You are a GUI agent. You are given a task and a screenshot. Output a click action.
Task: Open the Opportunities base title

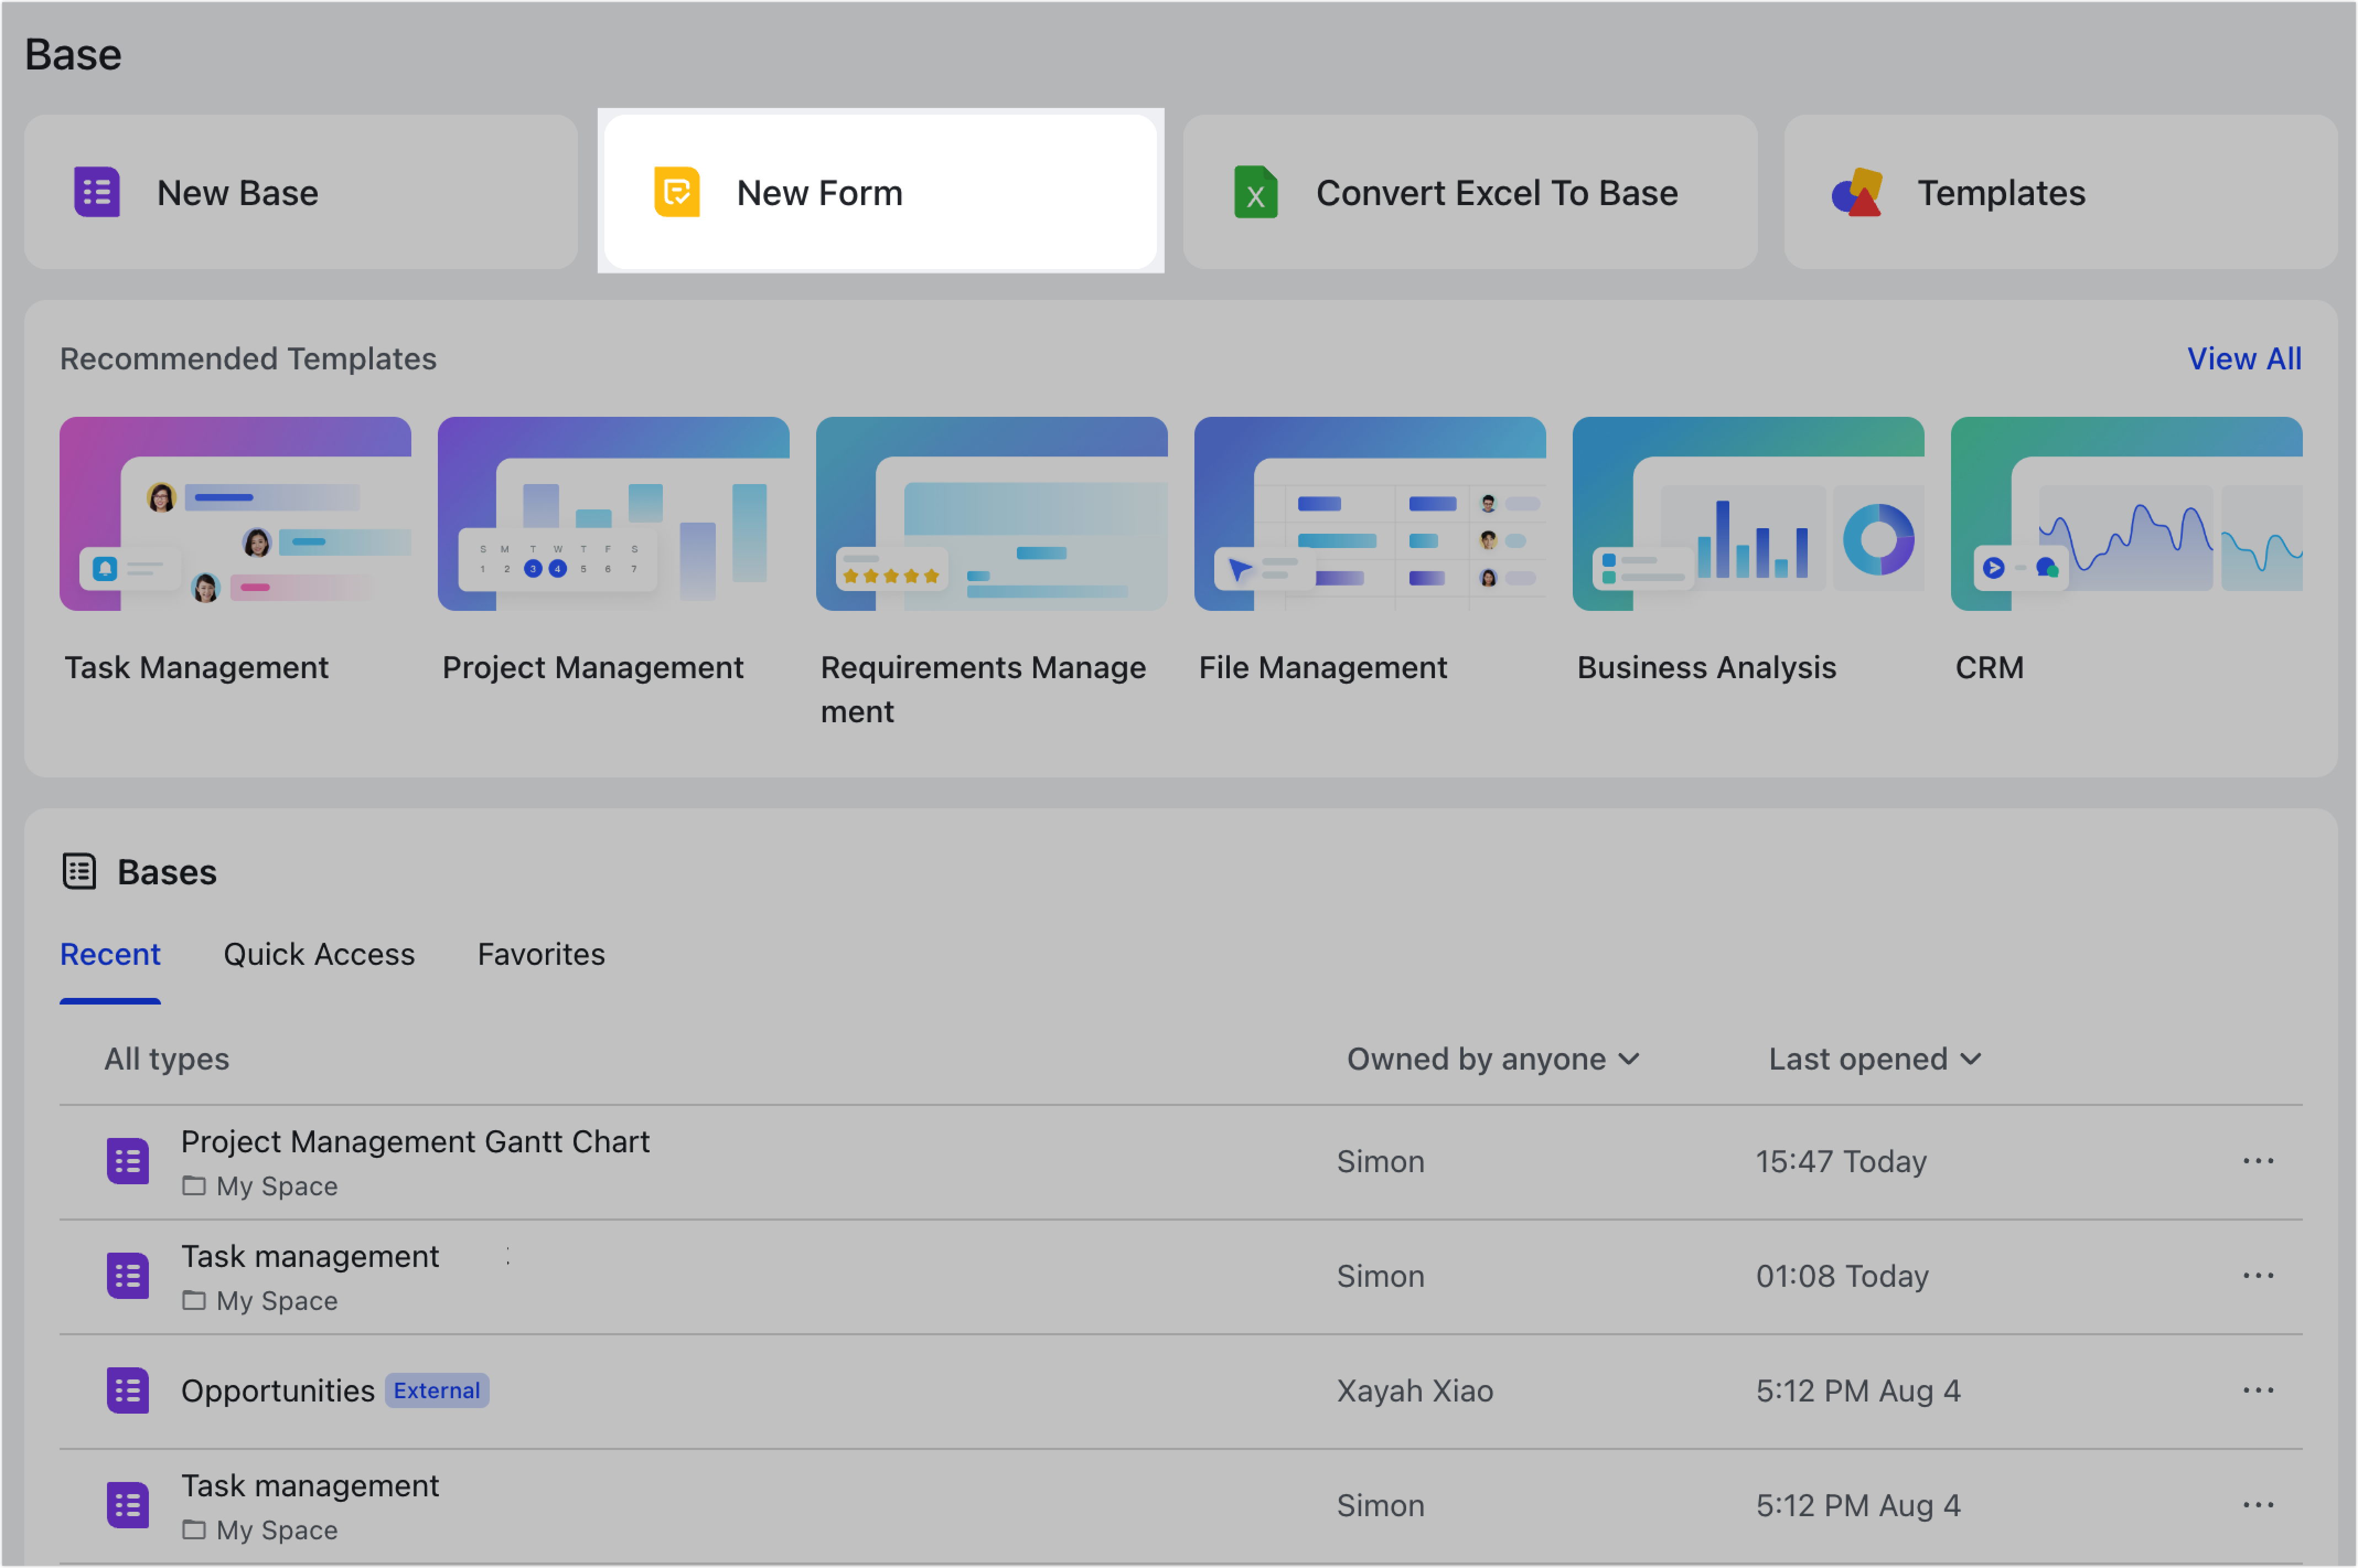[278, 1390]
